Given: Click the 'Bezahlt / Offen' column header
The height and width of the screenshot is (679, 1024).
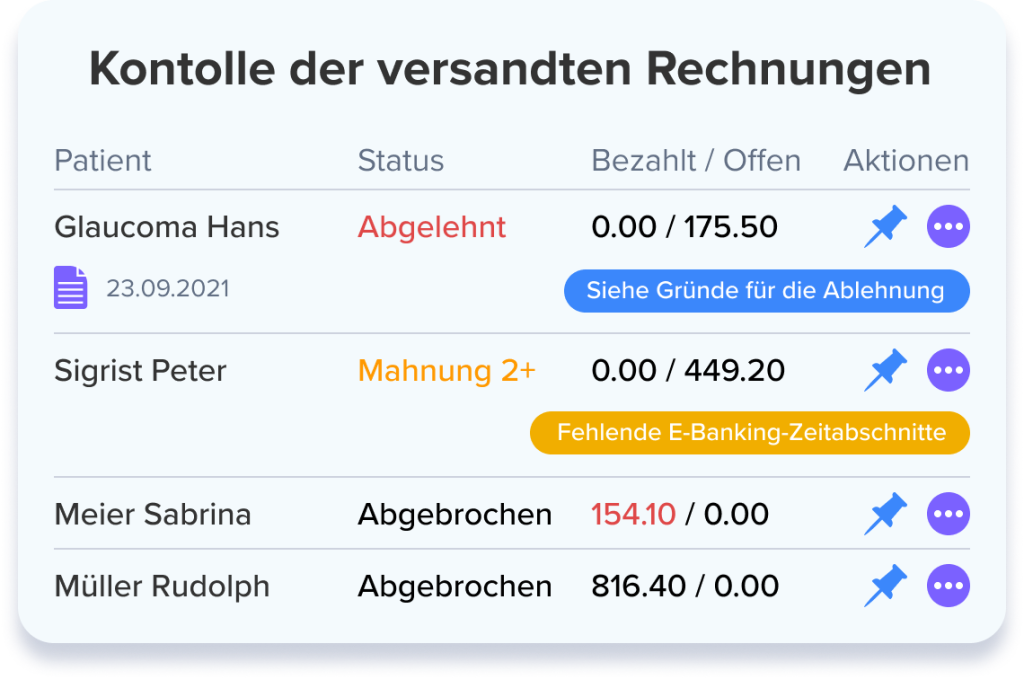Looking at the screenshot, I should pyautogui.click(x=696, y=161).
